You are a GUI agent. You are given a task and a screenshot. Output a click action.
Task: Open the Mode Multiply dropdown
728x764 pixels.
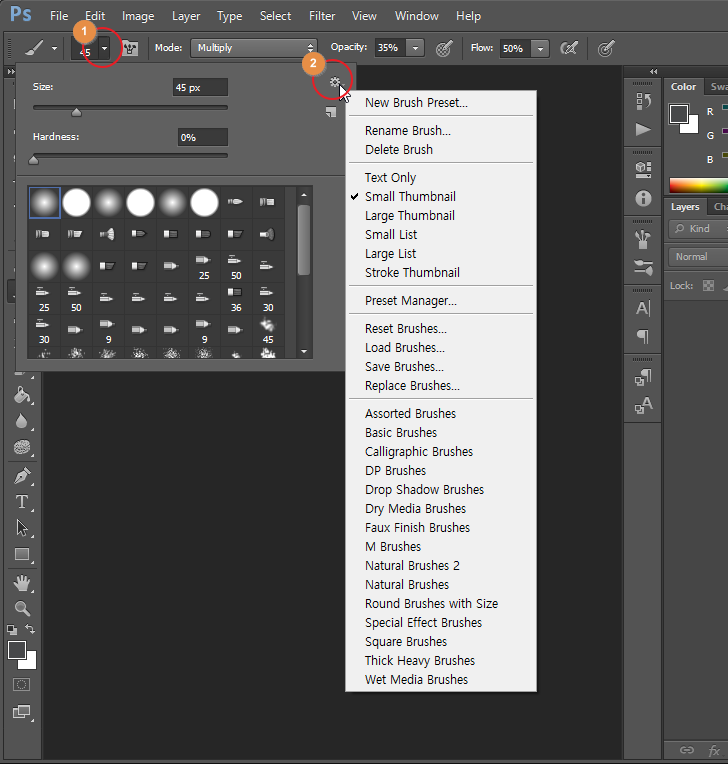click(x=253, y=48)
